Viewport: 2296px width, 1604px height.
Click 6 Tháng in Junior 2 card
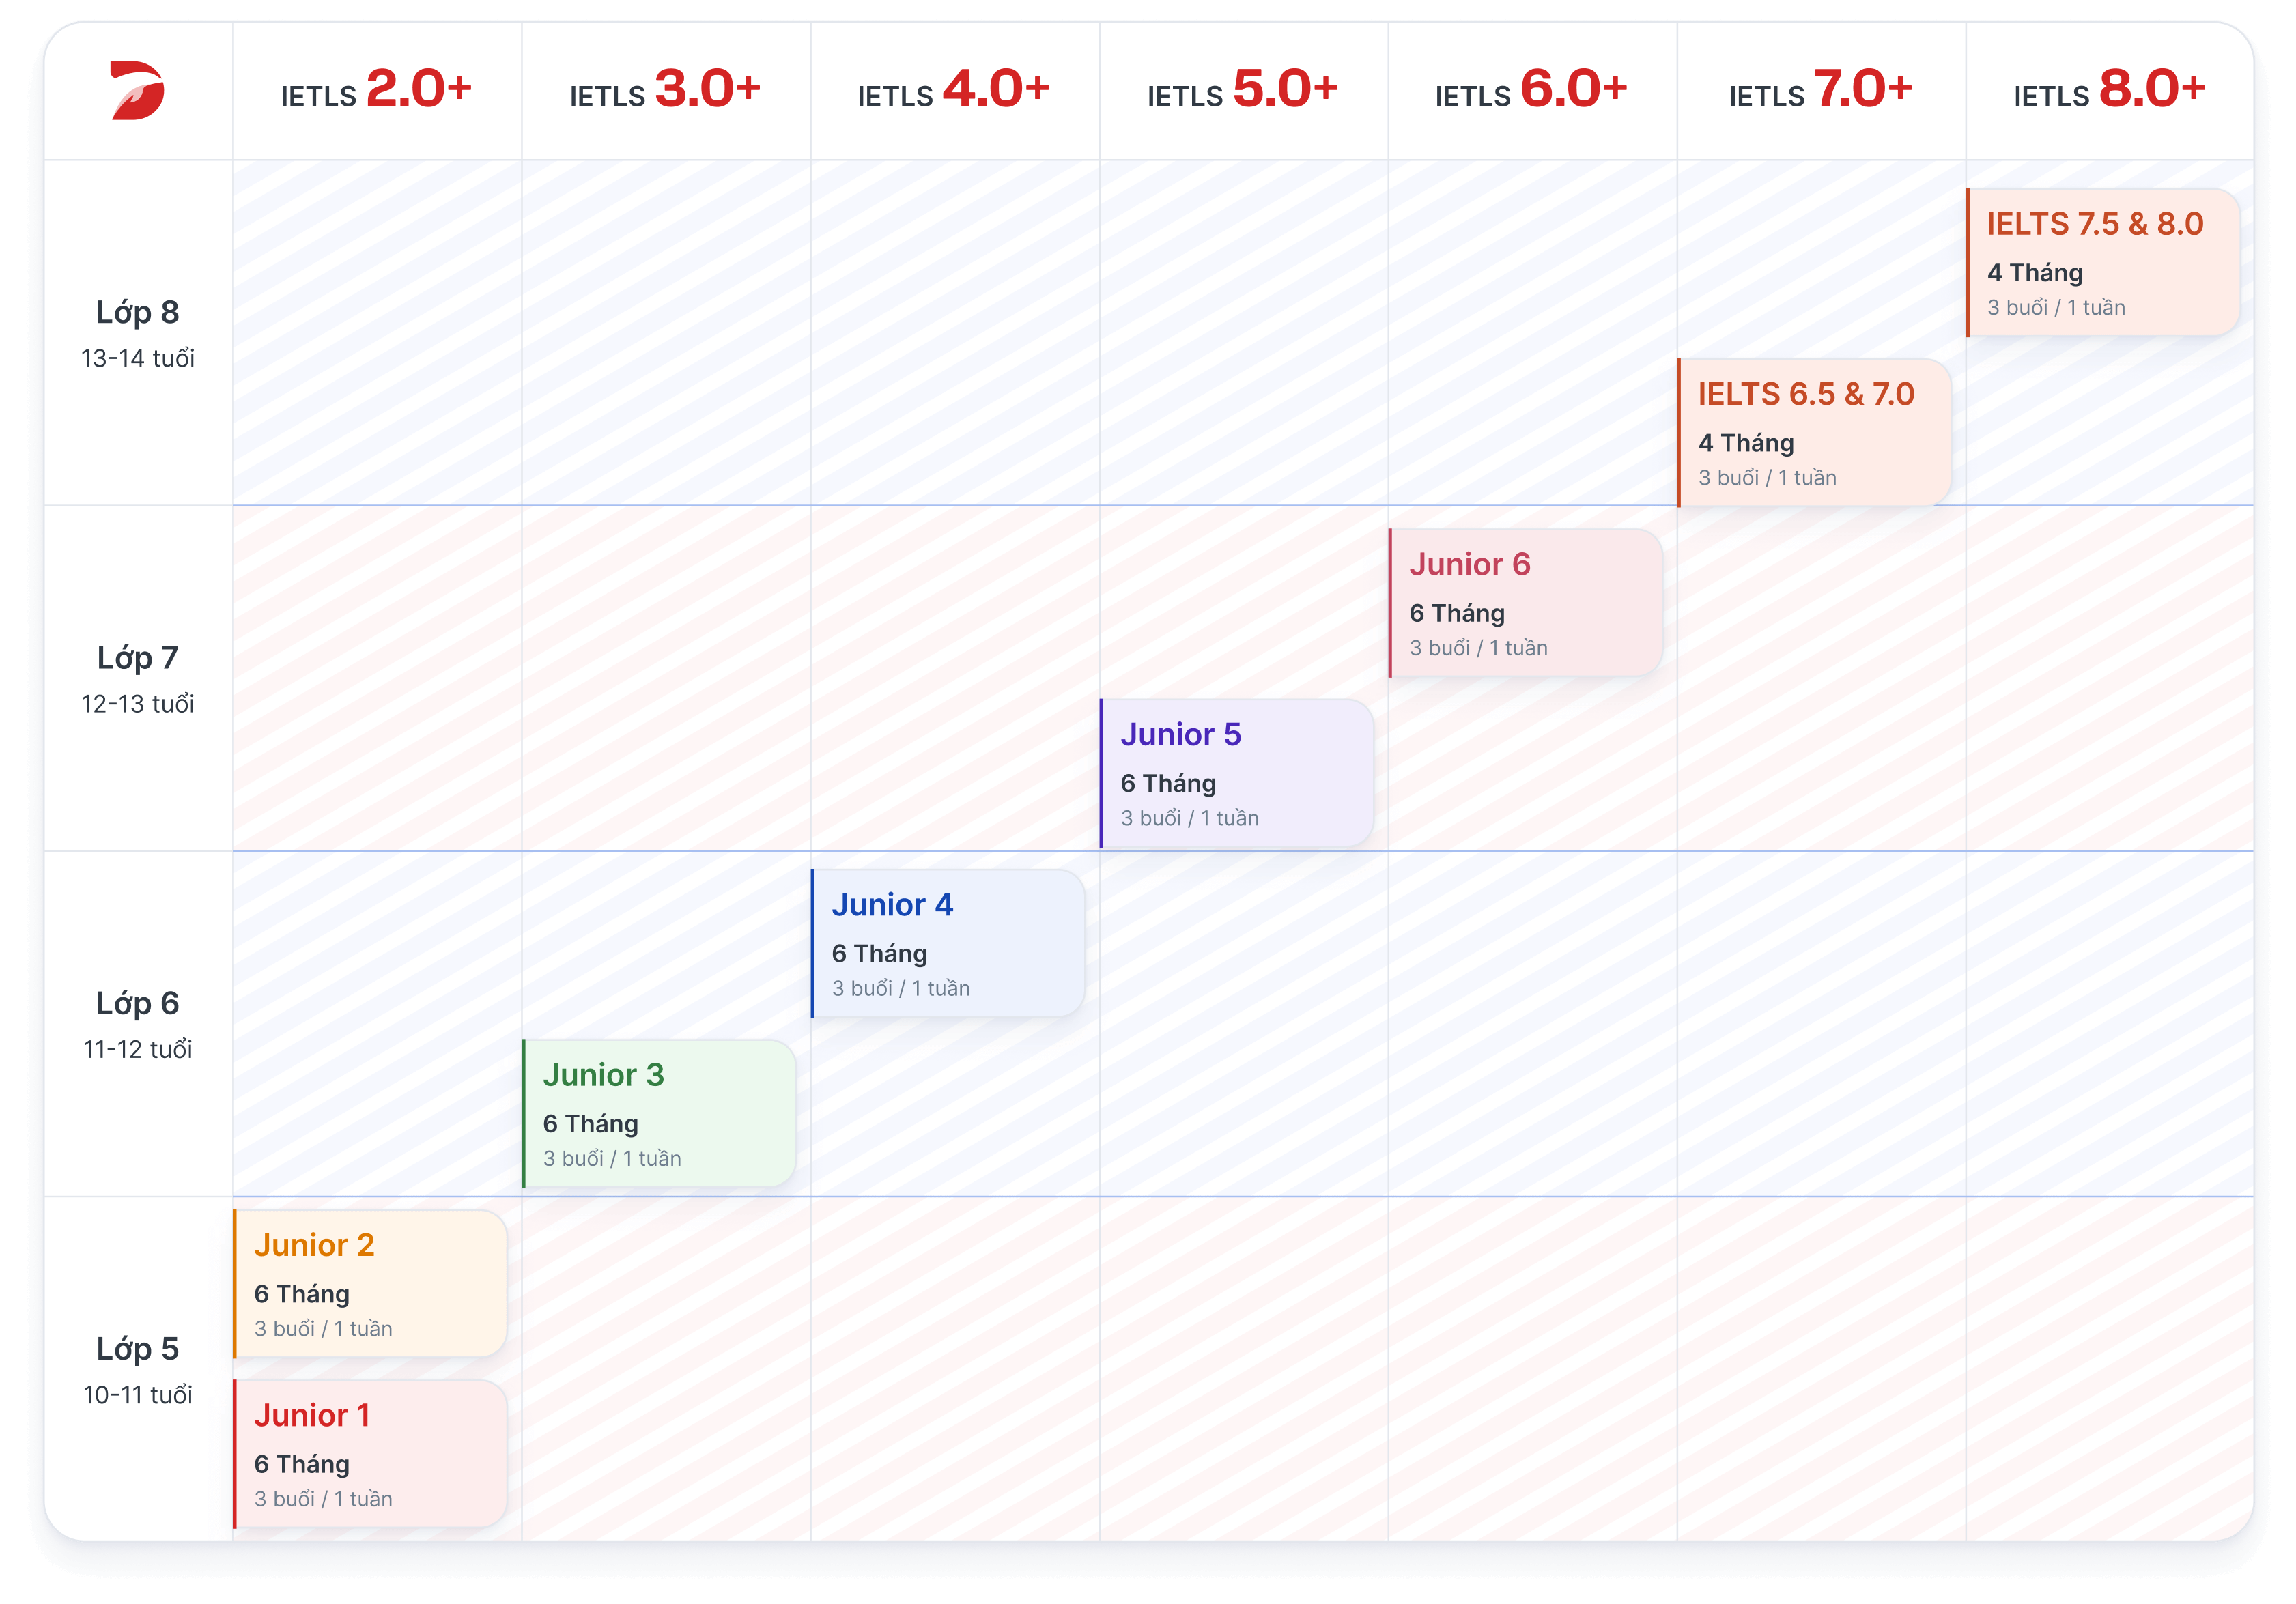(301, 1294)
